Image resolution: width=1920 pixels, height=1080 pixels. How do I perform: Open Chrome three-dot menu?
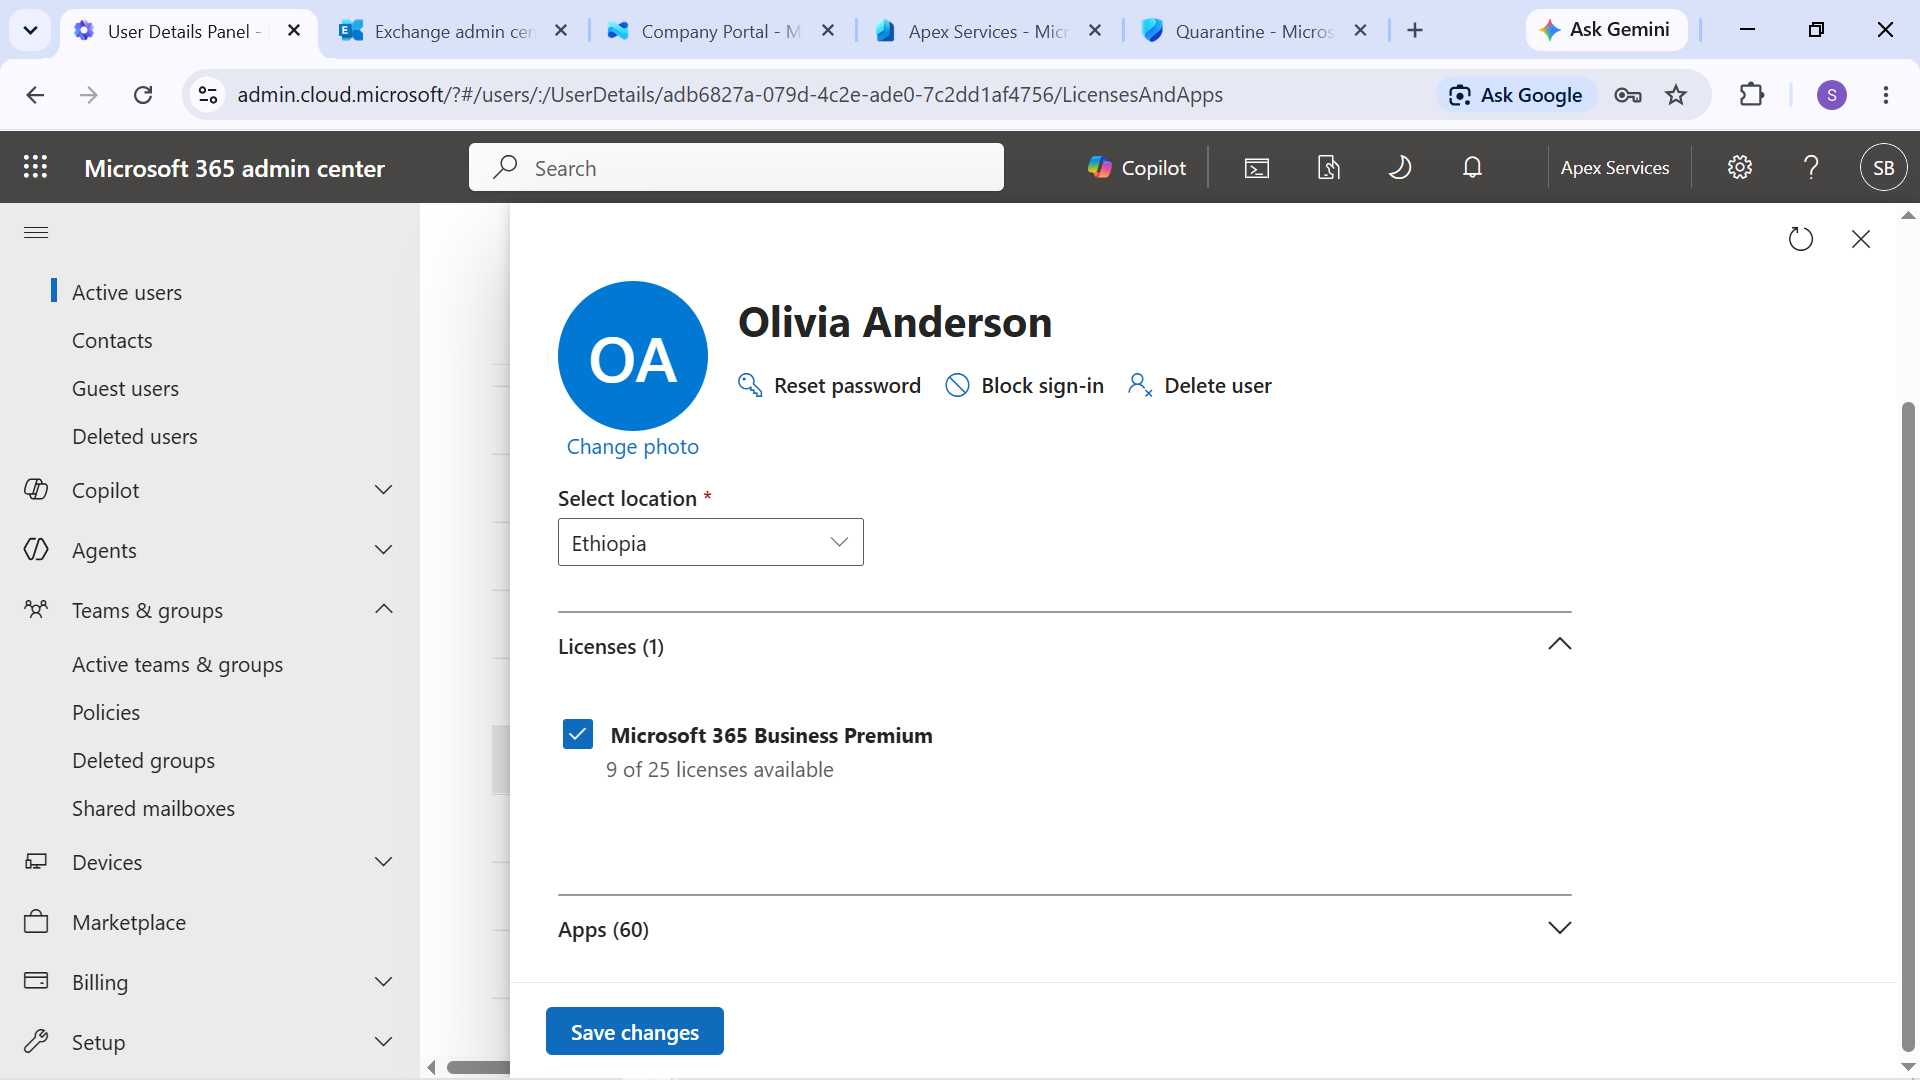tap(1886, 95)
